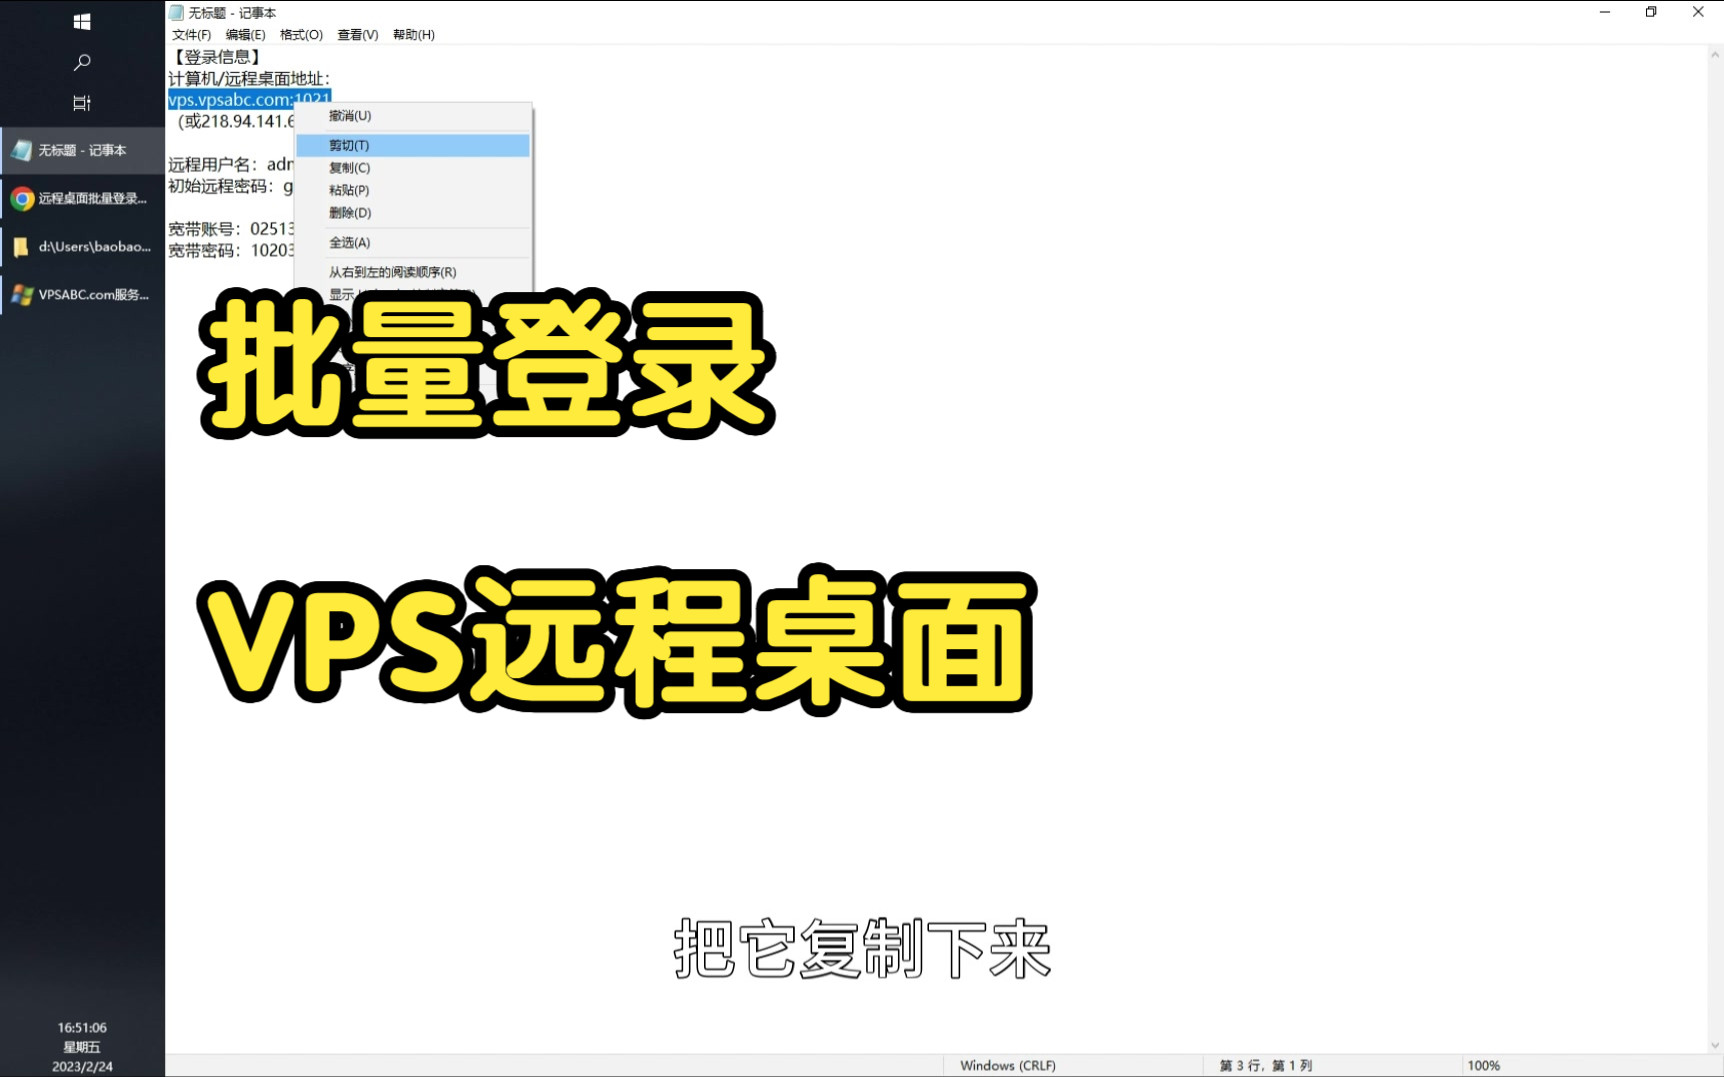1724x1077 pixels.
Task: Open the d:\Users\baobao folder from the taskbar
Action: (82, 246)
